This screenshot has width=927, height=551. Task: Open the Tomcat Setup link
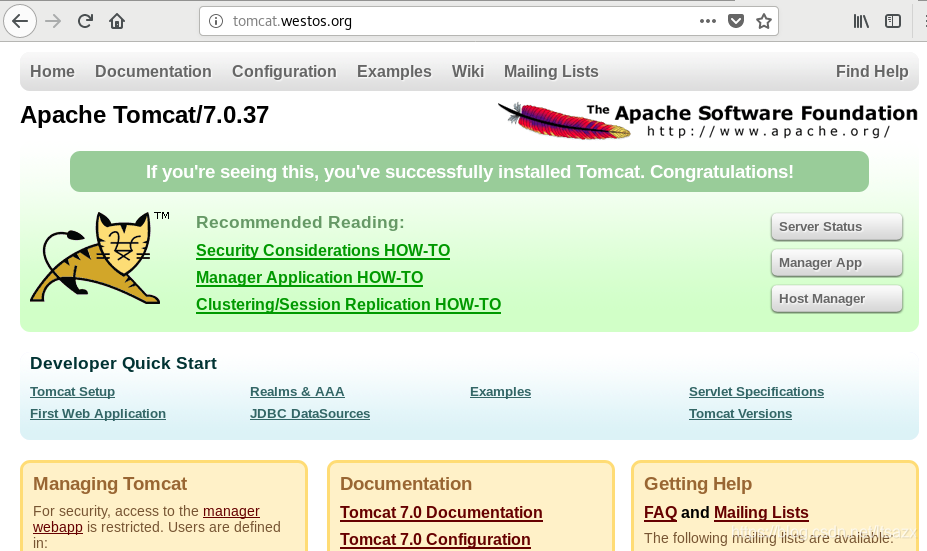point(72,392)
